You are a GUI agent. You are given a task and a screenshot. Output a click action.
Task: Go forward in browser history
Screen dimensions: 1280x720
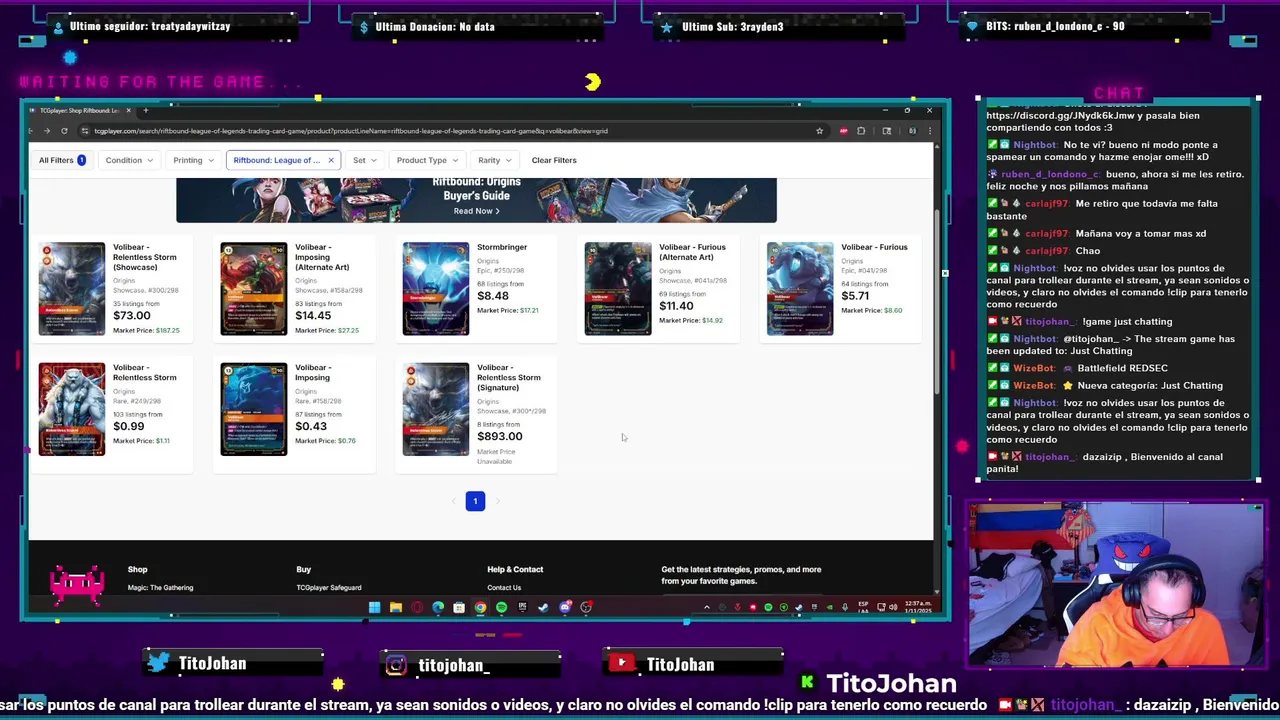(46, 131)
